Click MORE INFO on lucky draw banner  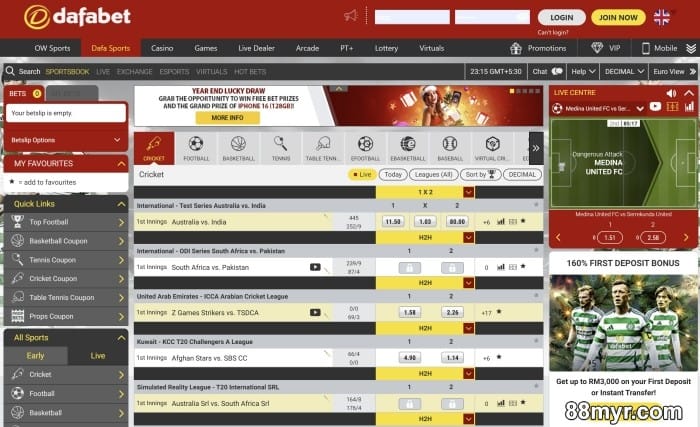(228, 118)
